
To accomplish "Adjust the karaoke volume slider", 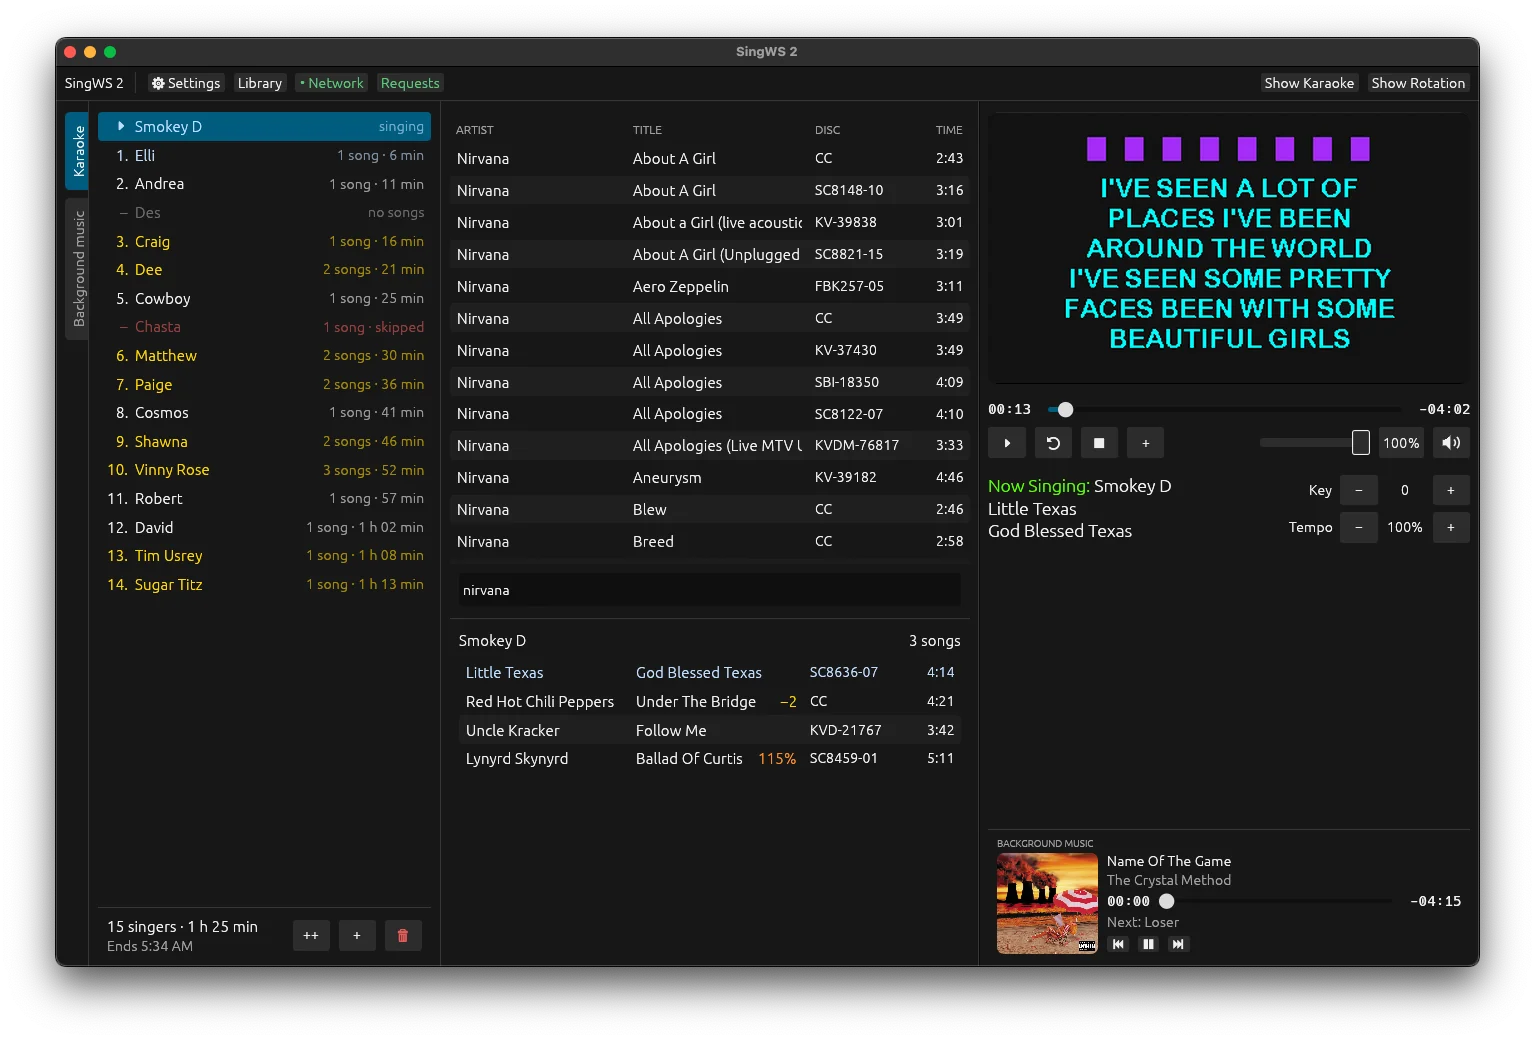I will pos(1314,443).
